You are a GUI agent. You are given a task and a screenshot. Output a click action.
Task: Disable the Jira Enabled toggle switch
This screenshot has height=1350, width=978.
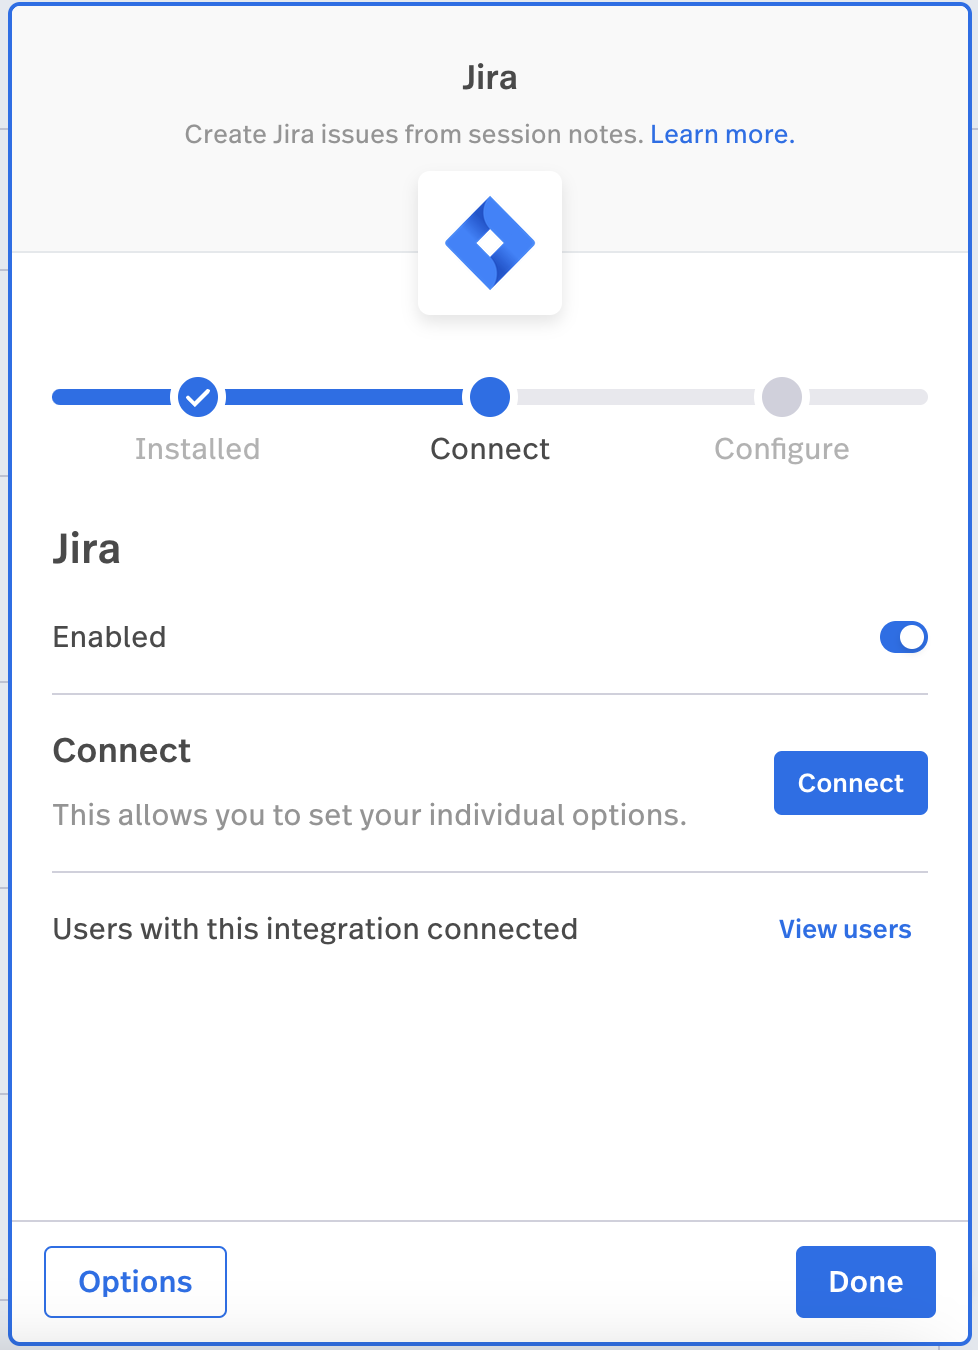(903, 637)
